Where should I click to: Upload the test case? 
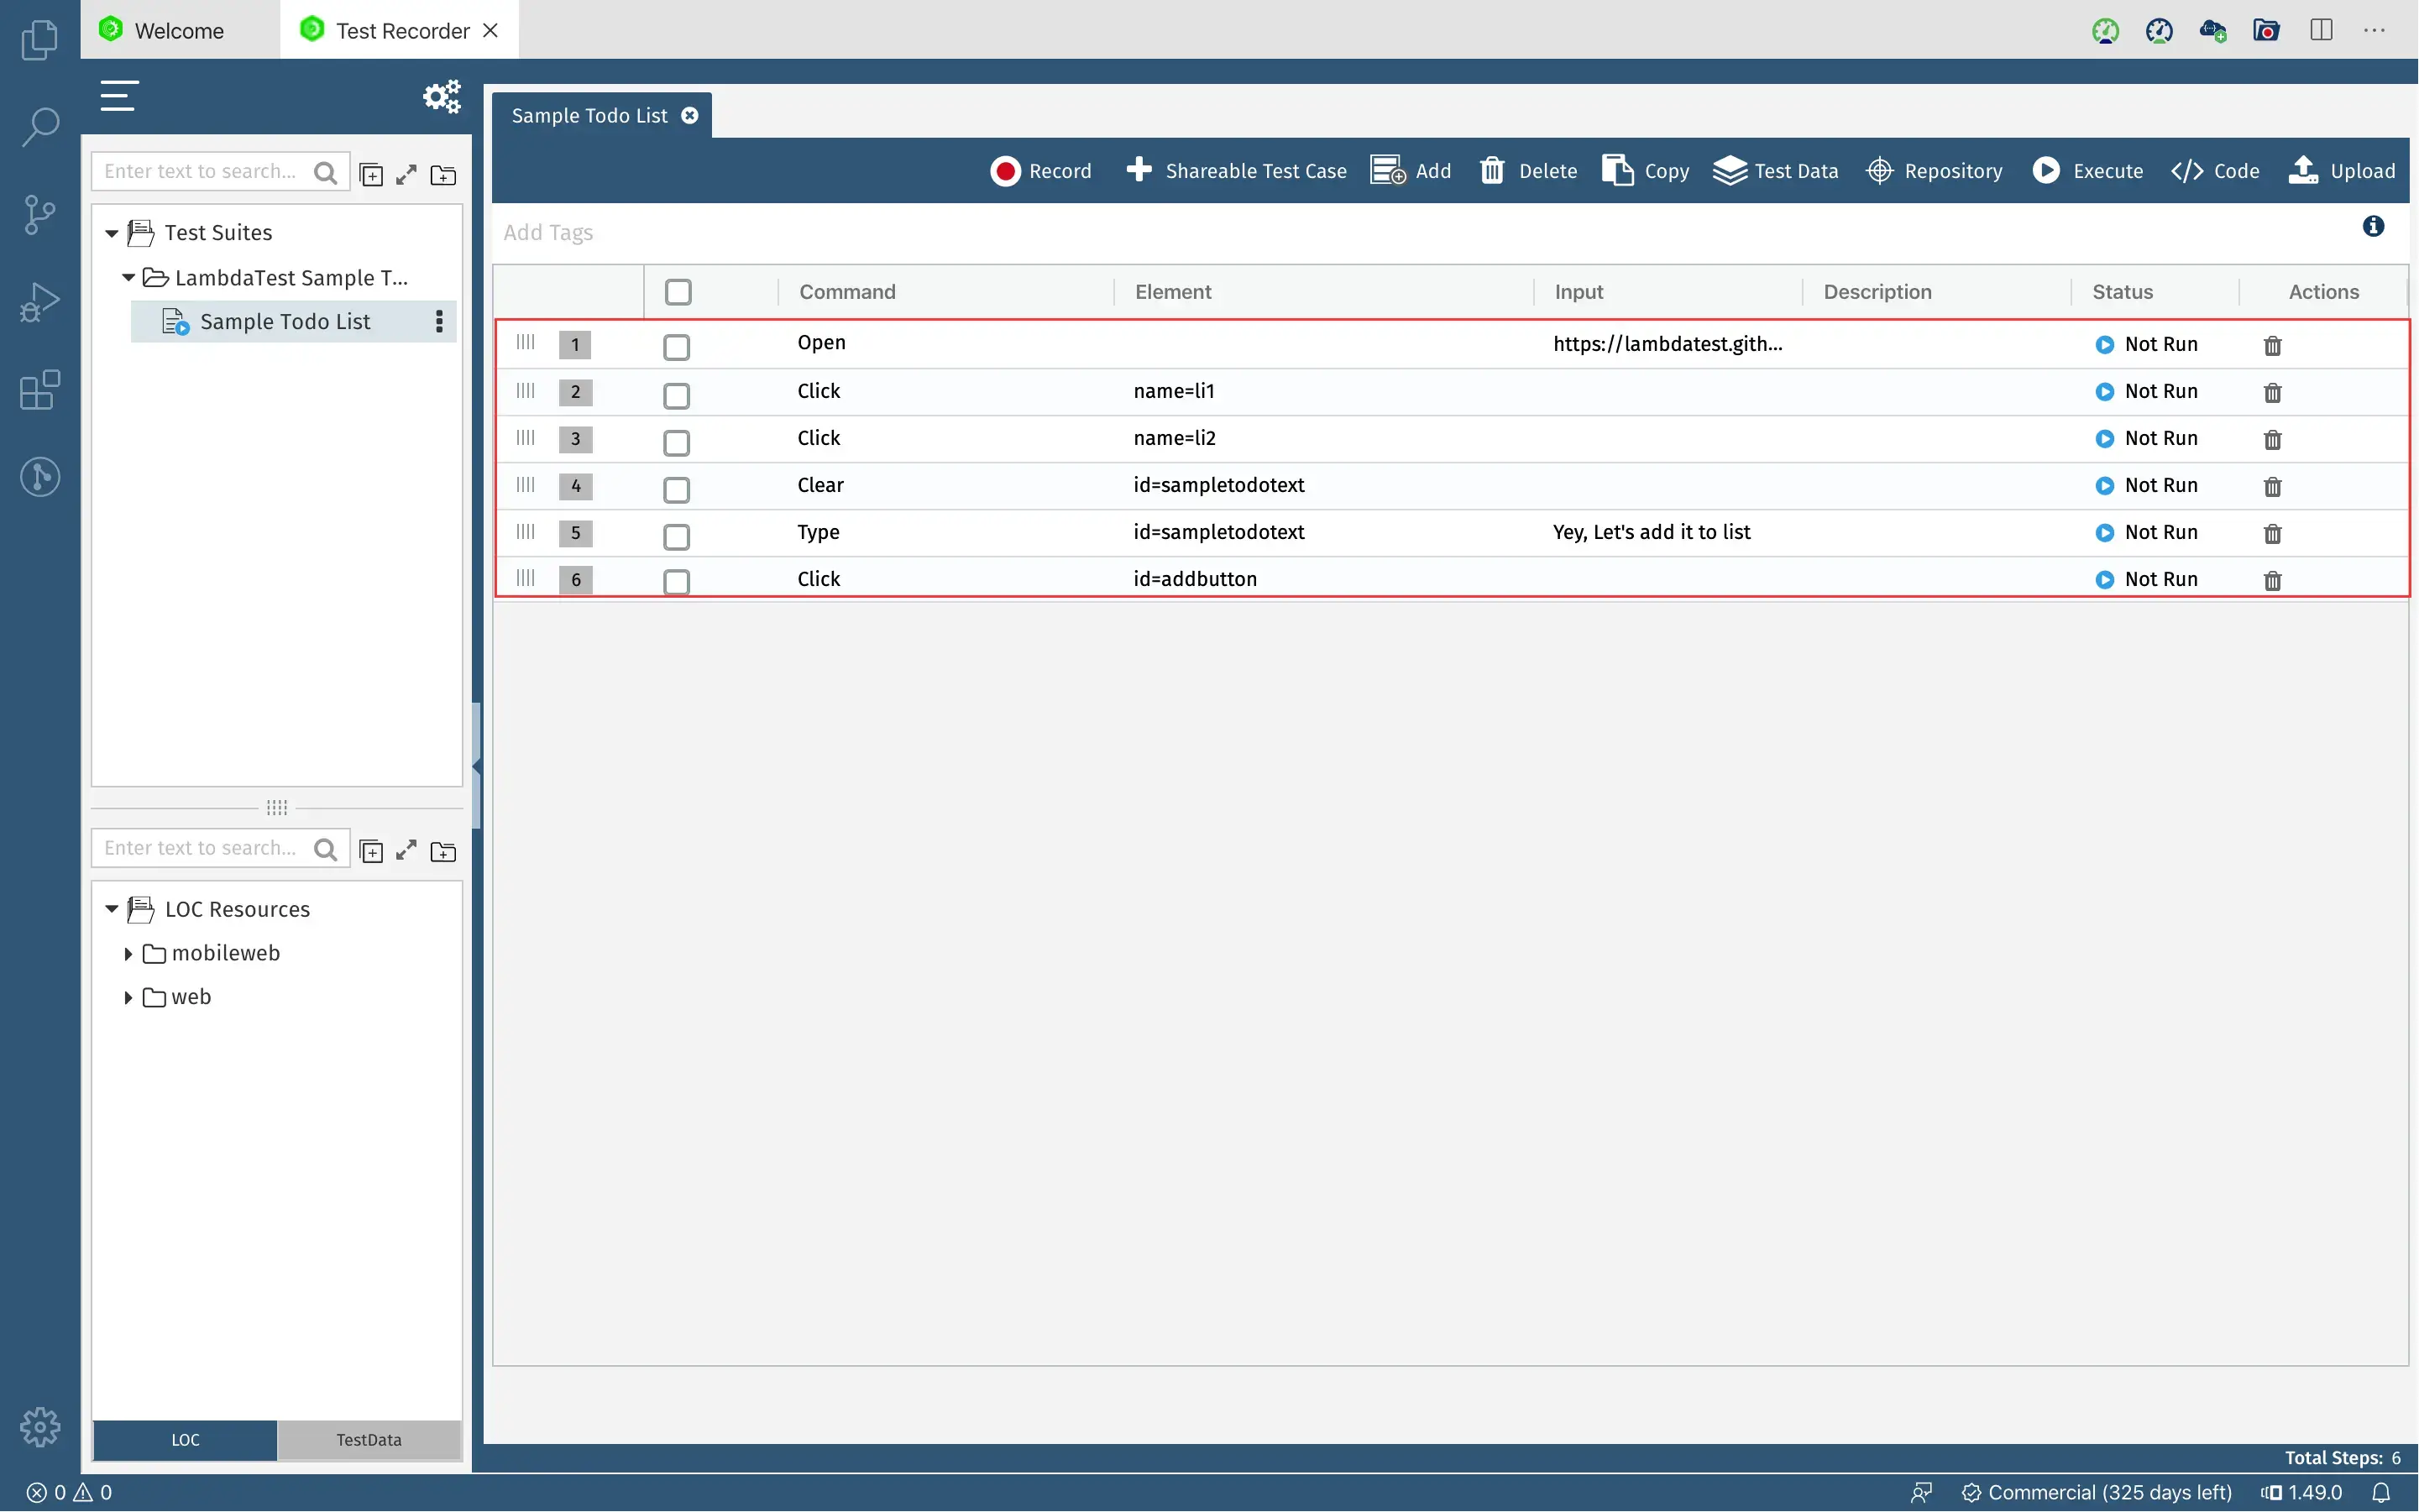coord(2341,170)
